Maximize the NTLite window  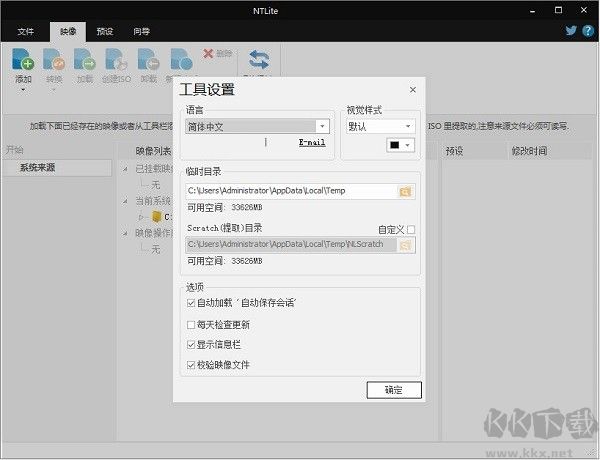pyautogui.click(x=558, y=10)
